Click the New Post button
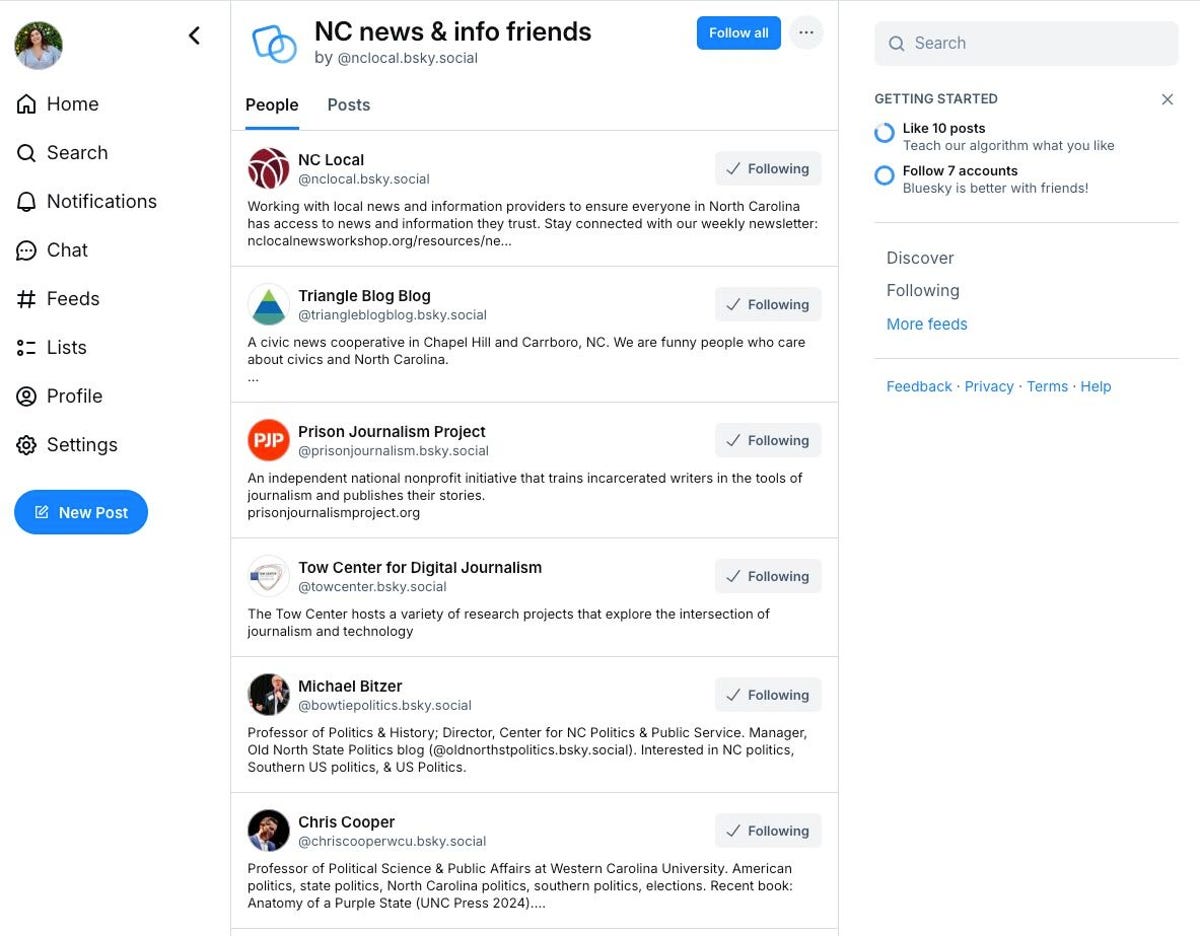This screenshot has width=1200, height=936. (81, 512)
